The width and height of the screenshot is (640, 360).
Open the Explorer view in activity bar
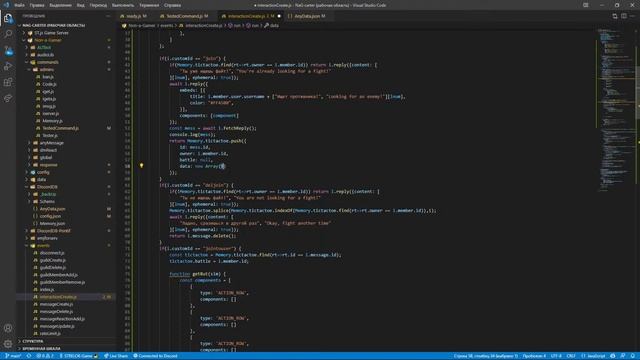[x=8, y=18]
